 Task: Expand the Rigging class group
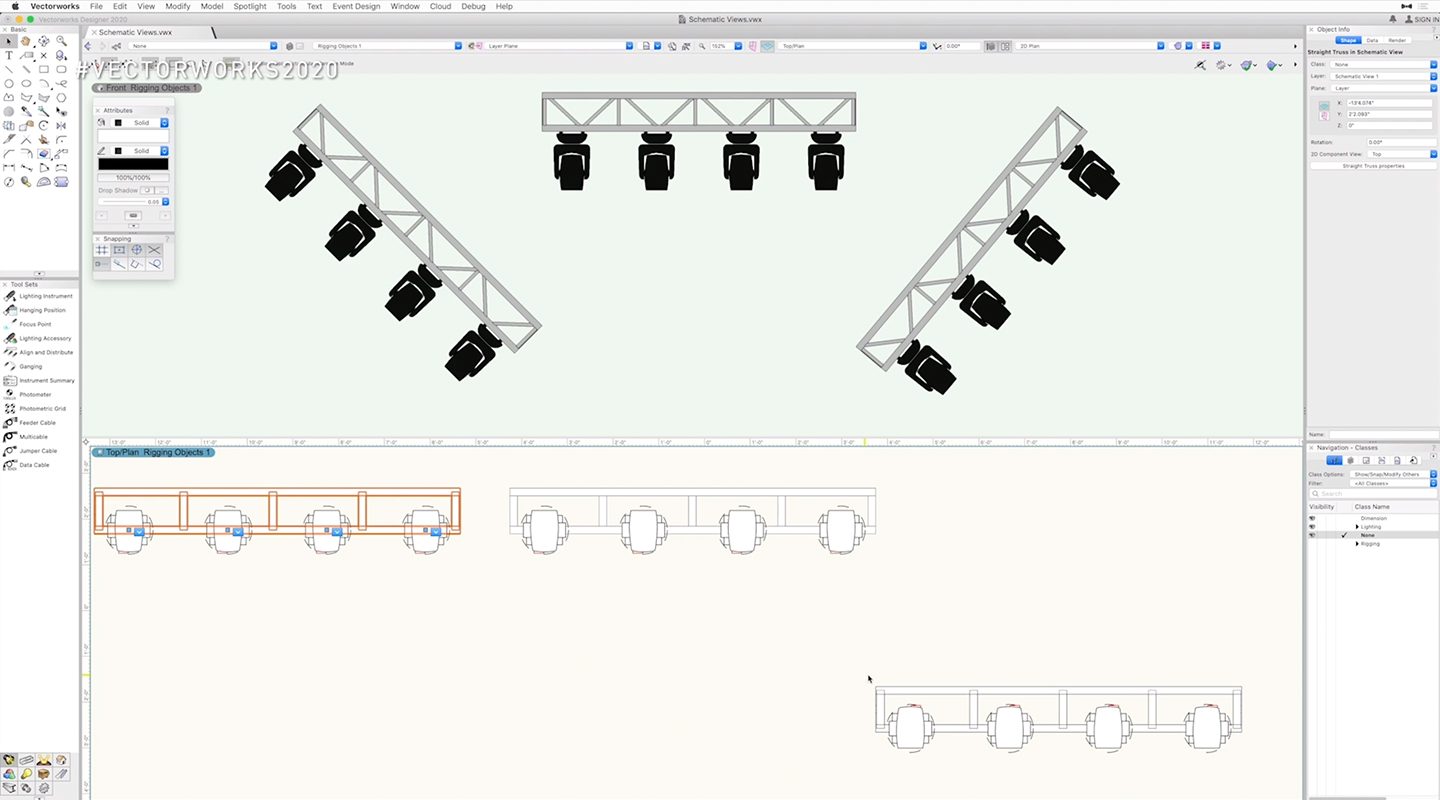click(x=1357, y=544)
